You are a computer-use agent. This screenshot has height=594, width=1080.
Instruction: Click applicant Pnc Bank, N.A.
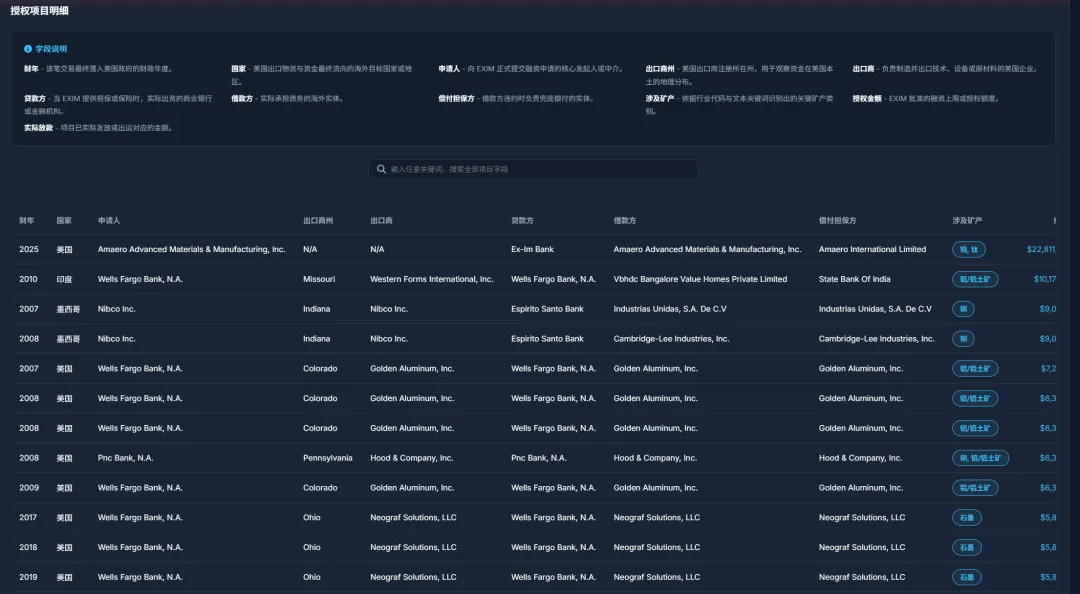125,458
